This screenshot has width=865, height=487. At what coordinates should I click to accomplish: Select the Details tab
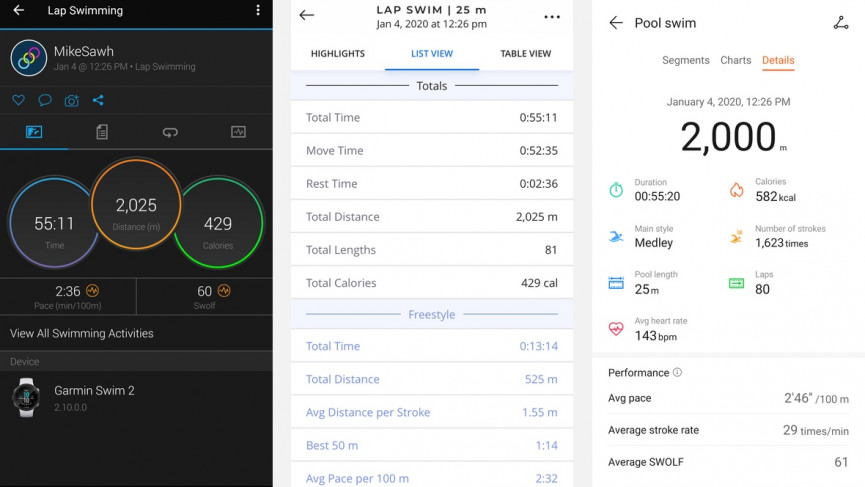[x=778, y=60]
